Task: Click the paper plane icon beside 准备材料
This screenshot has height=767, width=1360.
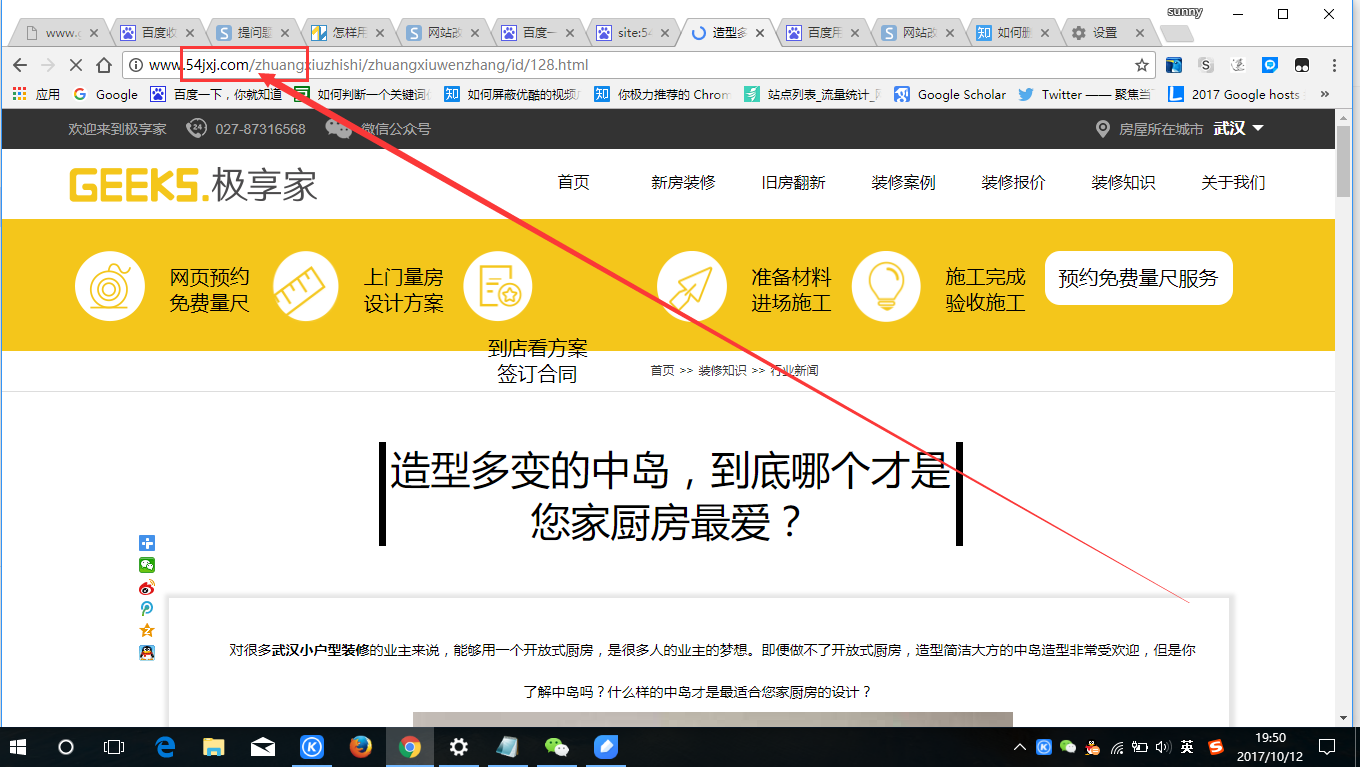Action: pos(692,286)
